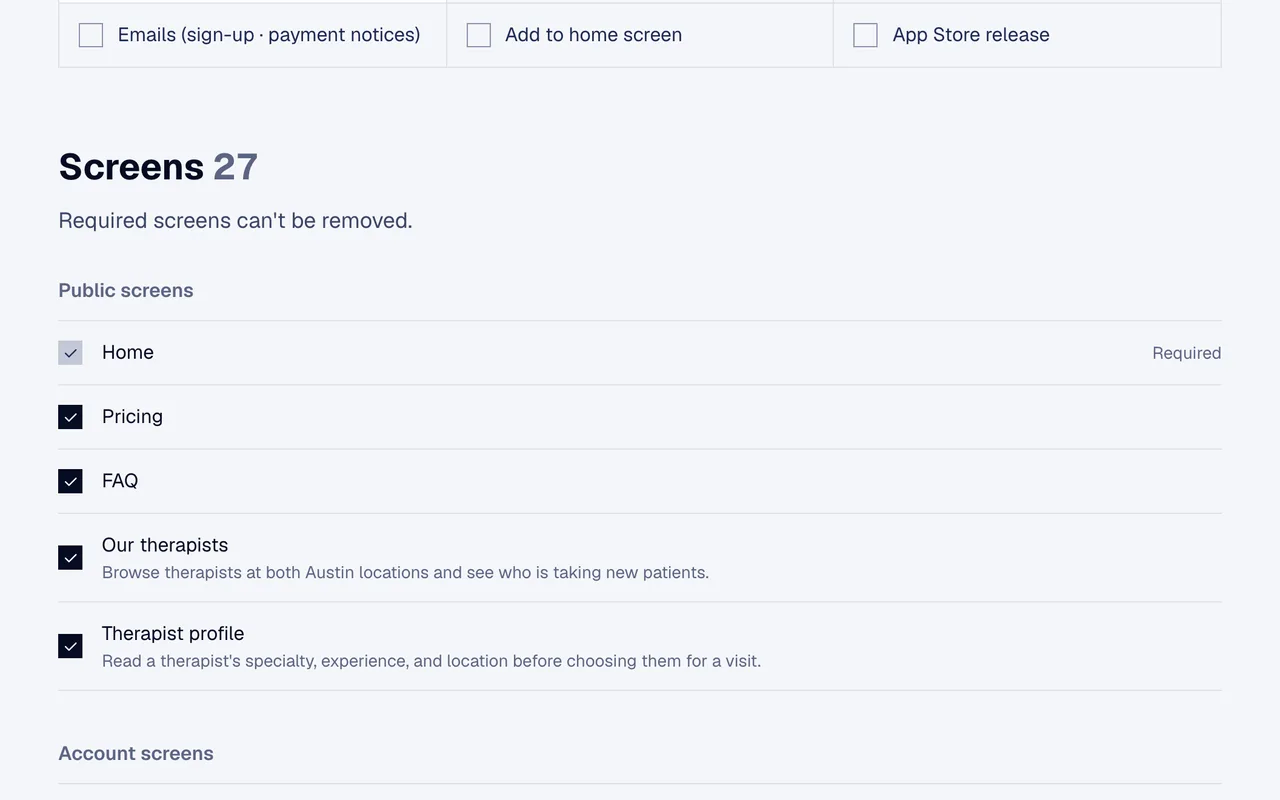Click the Therapist profile title
1280x800 pixels.
coord(173,633)
